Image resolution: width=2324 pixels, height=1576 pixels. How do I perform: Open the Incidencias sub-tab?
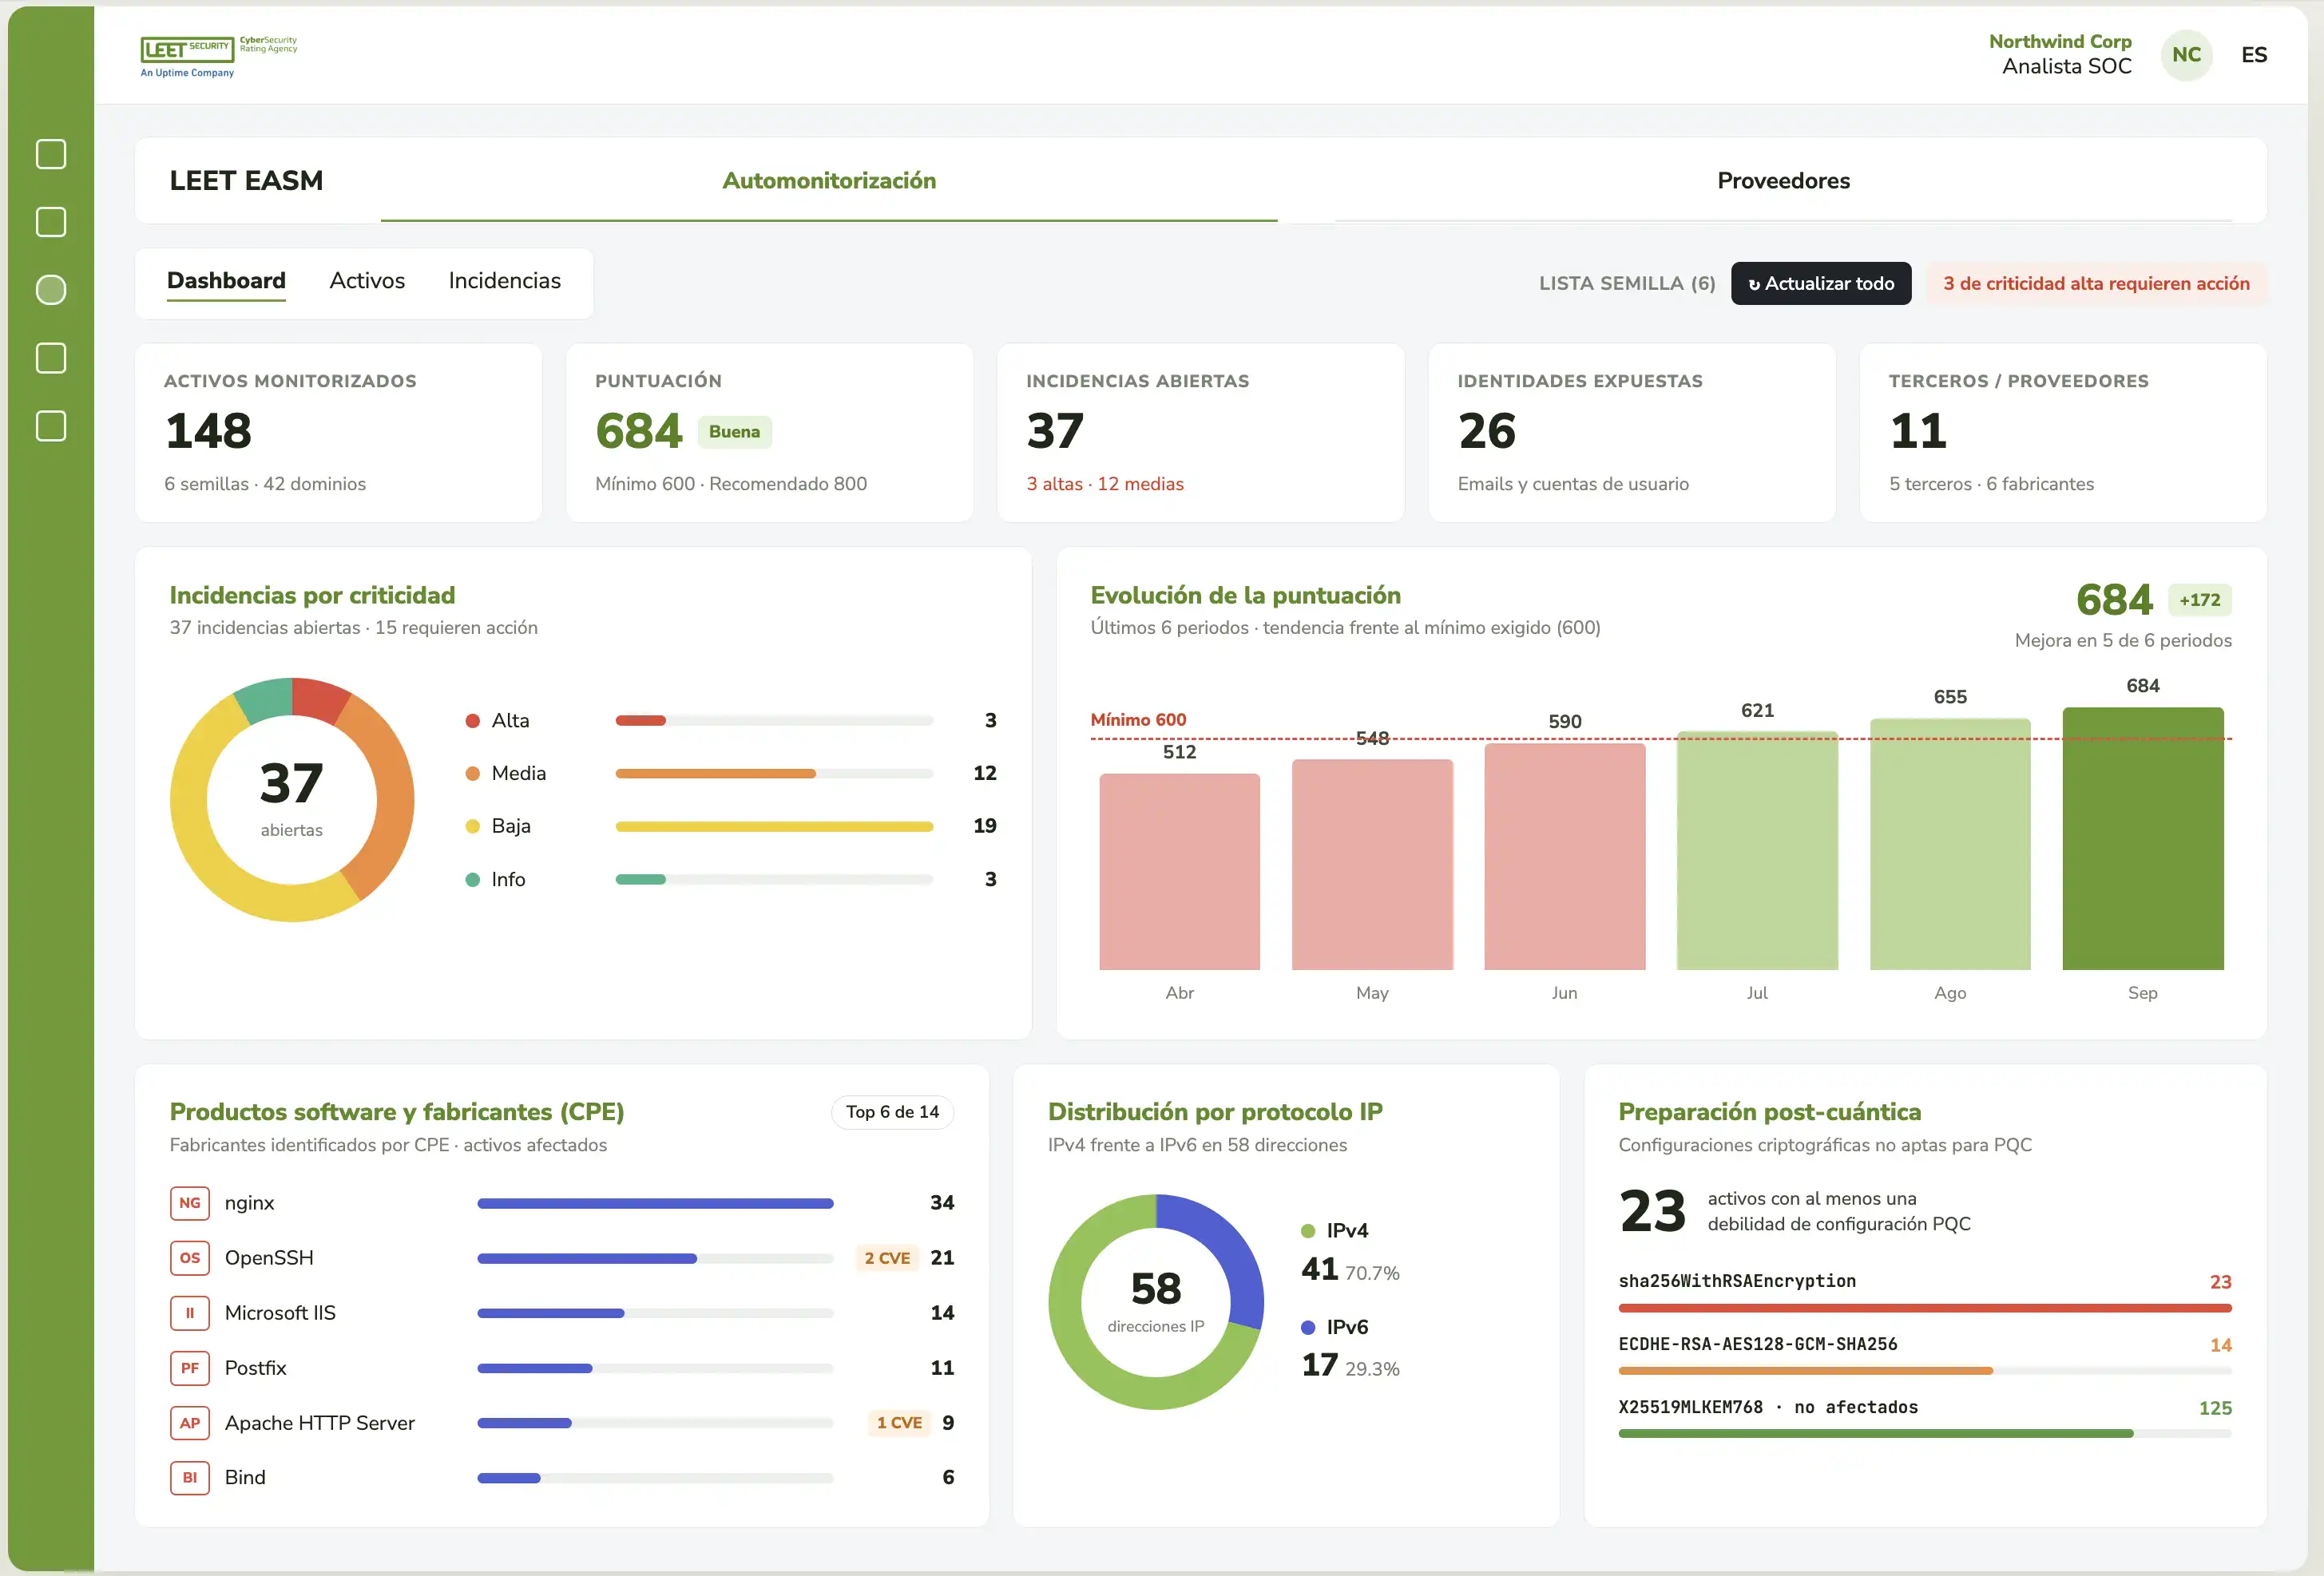pyautogui.click(x=504, y=281)
